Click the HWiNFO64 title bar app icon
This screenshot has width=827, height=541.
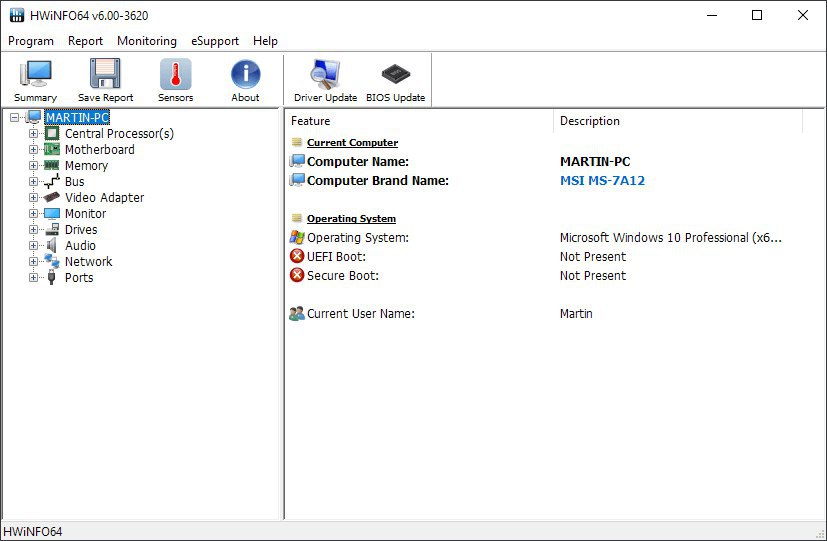[x=17, y=15]
